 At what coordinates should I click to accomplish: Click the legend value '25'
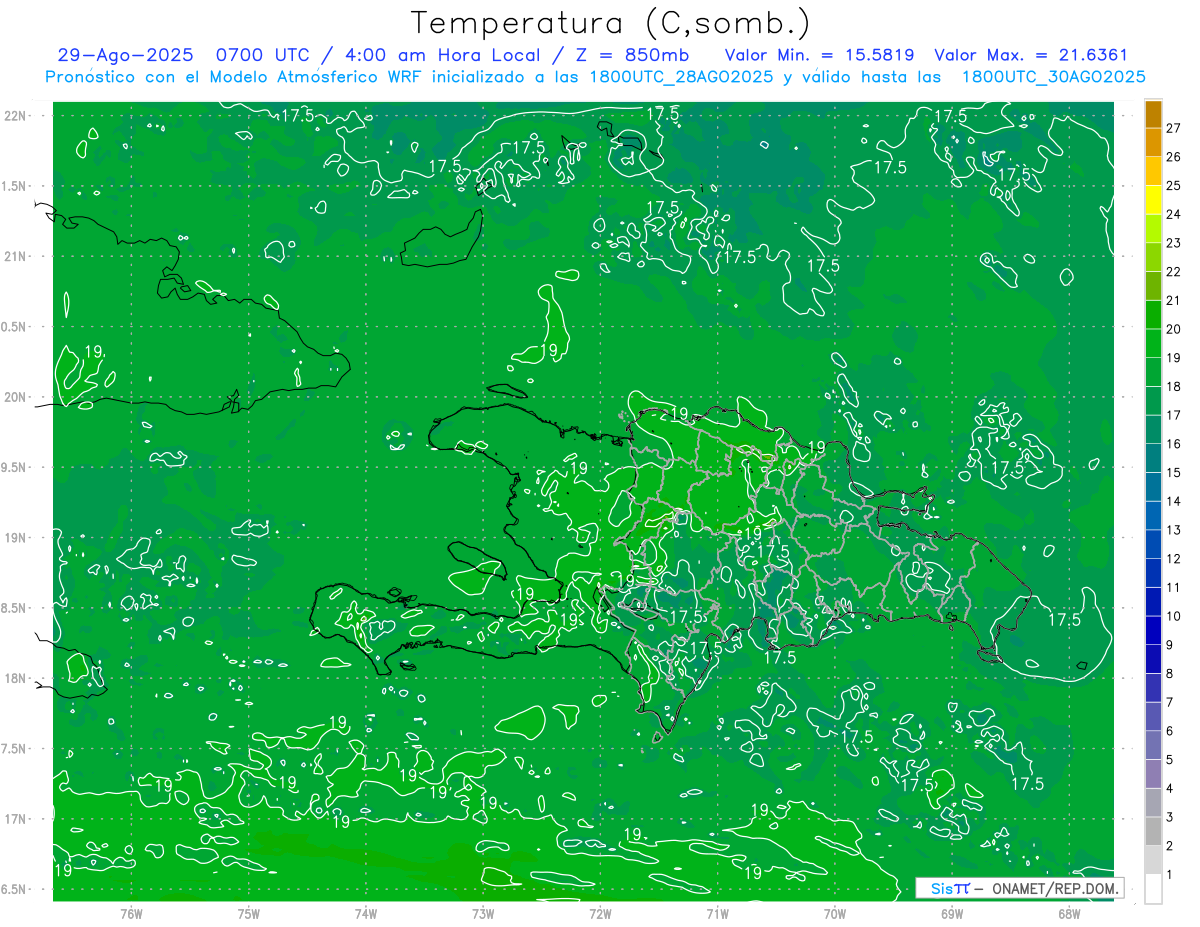pyautogui.click(x=1173, y=186)
